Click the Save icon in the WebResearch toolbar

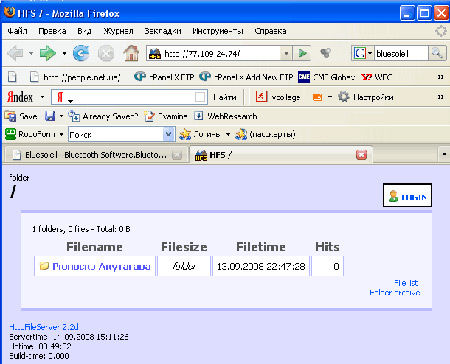tap(10, 116)
